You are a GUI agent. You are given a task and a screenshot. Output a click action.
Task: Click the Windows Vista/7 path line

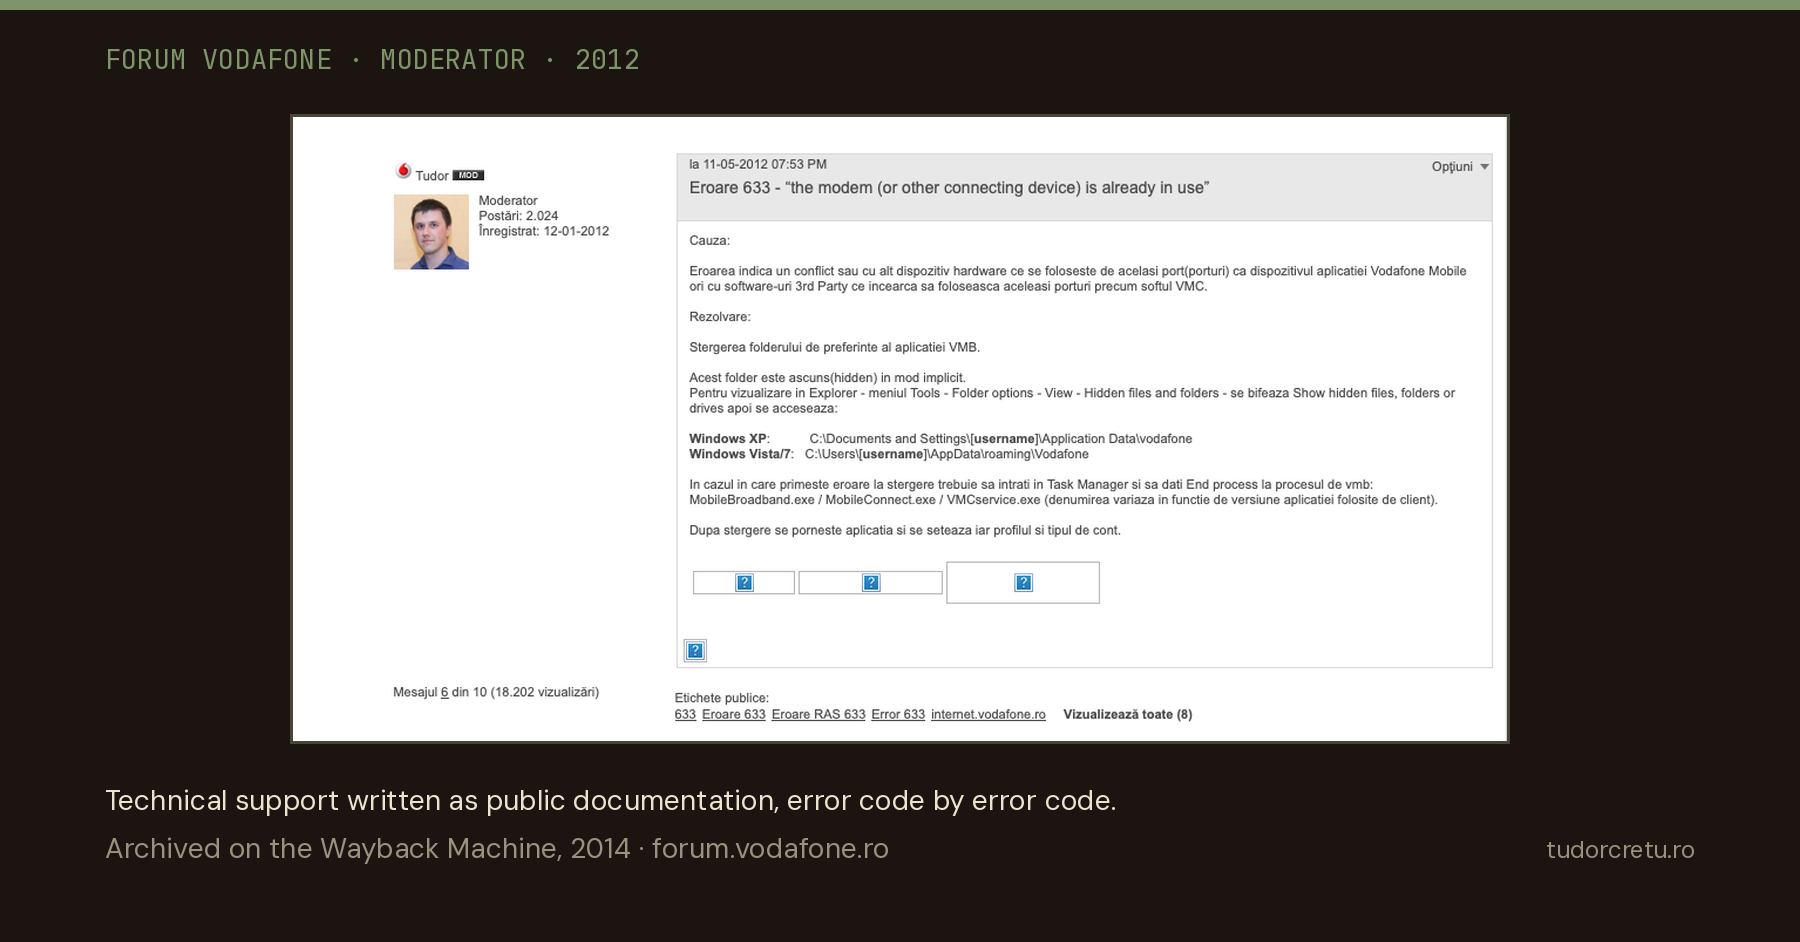tap(888, 454)
